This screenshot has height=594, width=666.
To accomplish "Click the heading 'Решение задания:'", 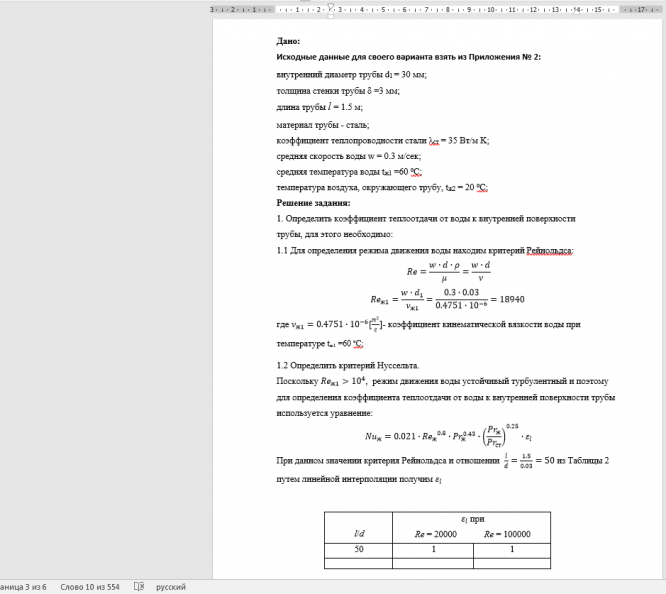I will (x=313, y=203).
